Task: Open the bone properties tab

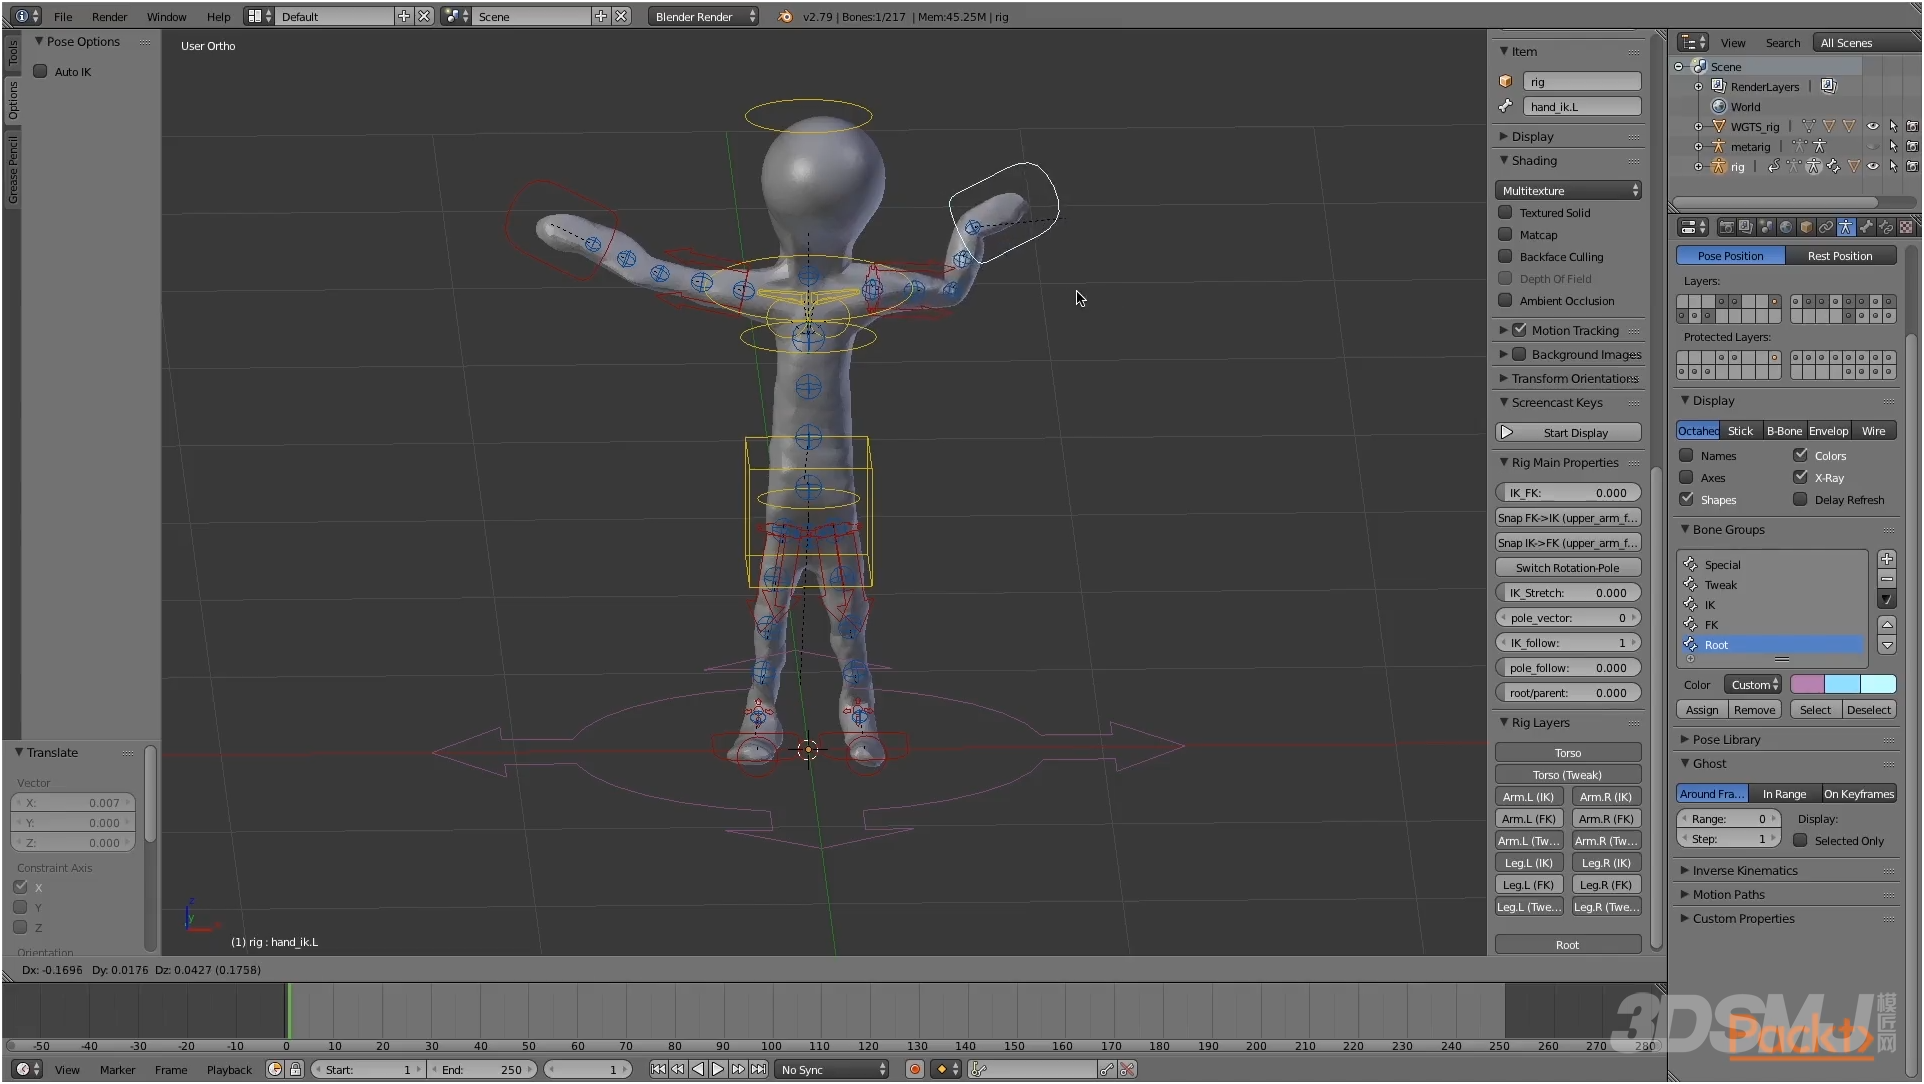Action: click(1866, 228)
